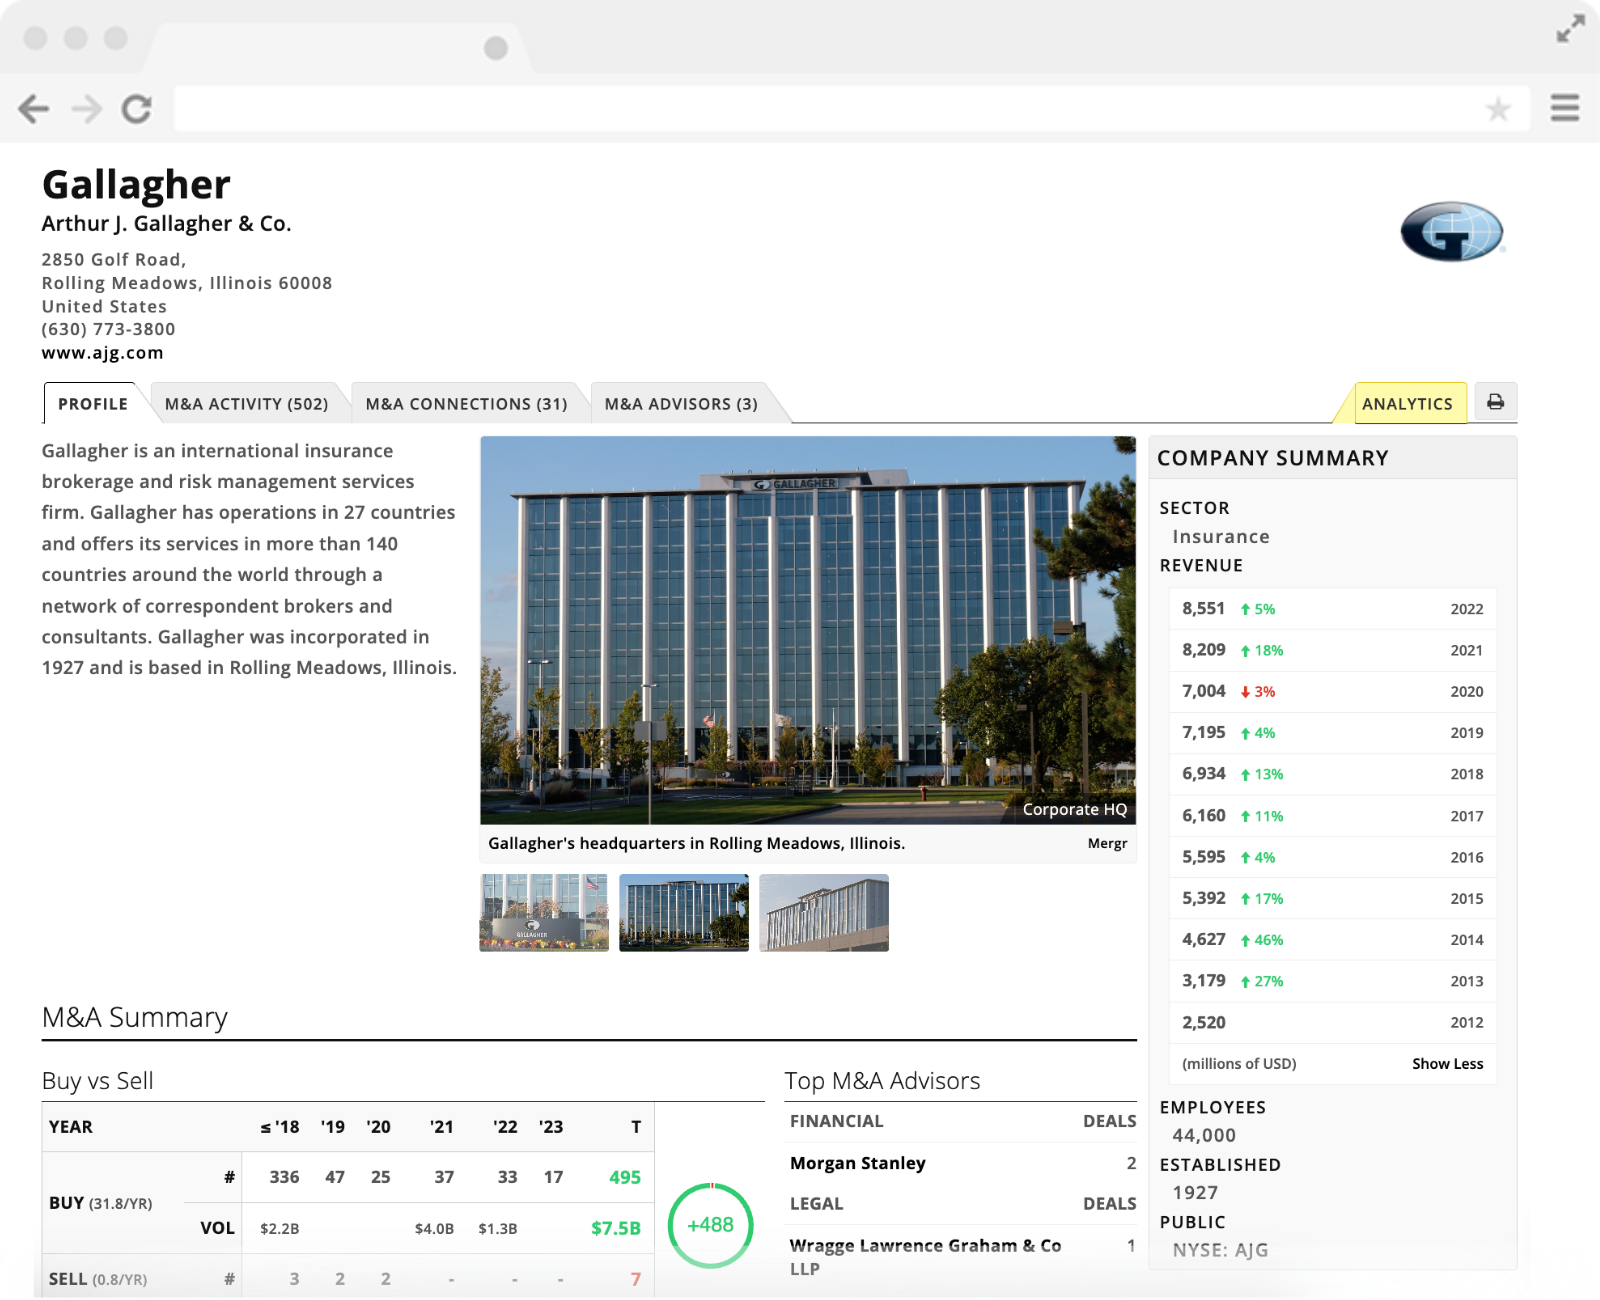
Task: Bookmark the page with the star icon
Action: click(x=1497, y=108)
